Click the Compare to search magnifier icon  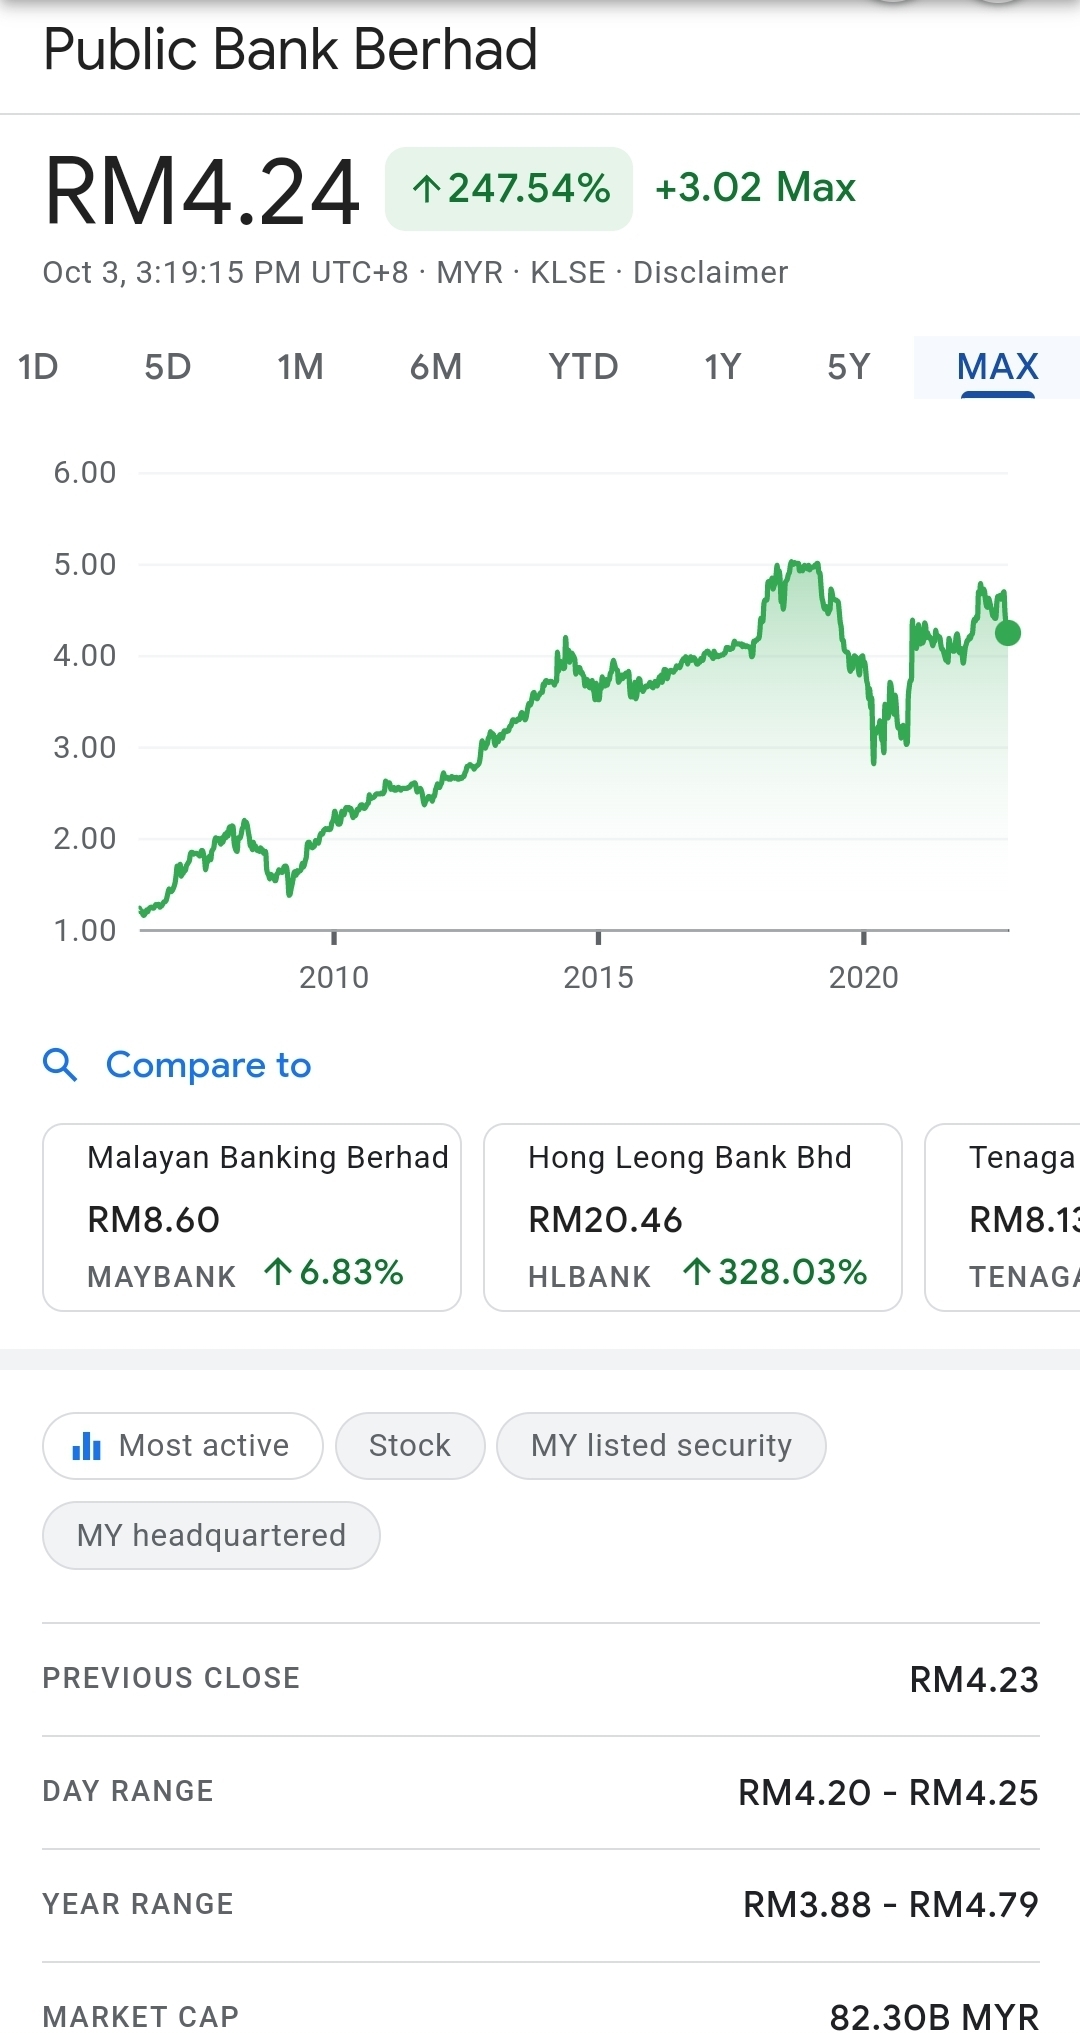point(60,1065)
